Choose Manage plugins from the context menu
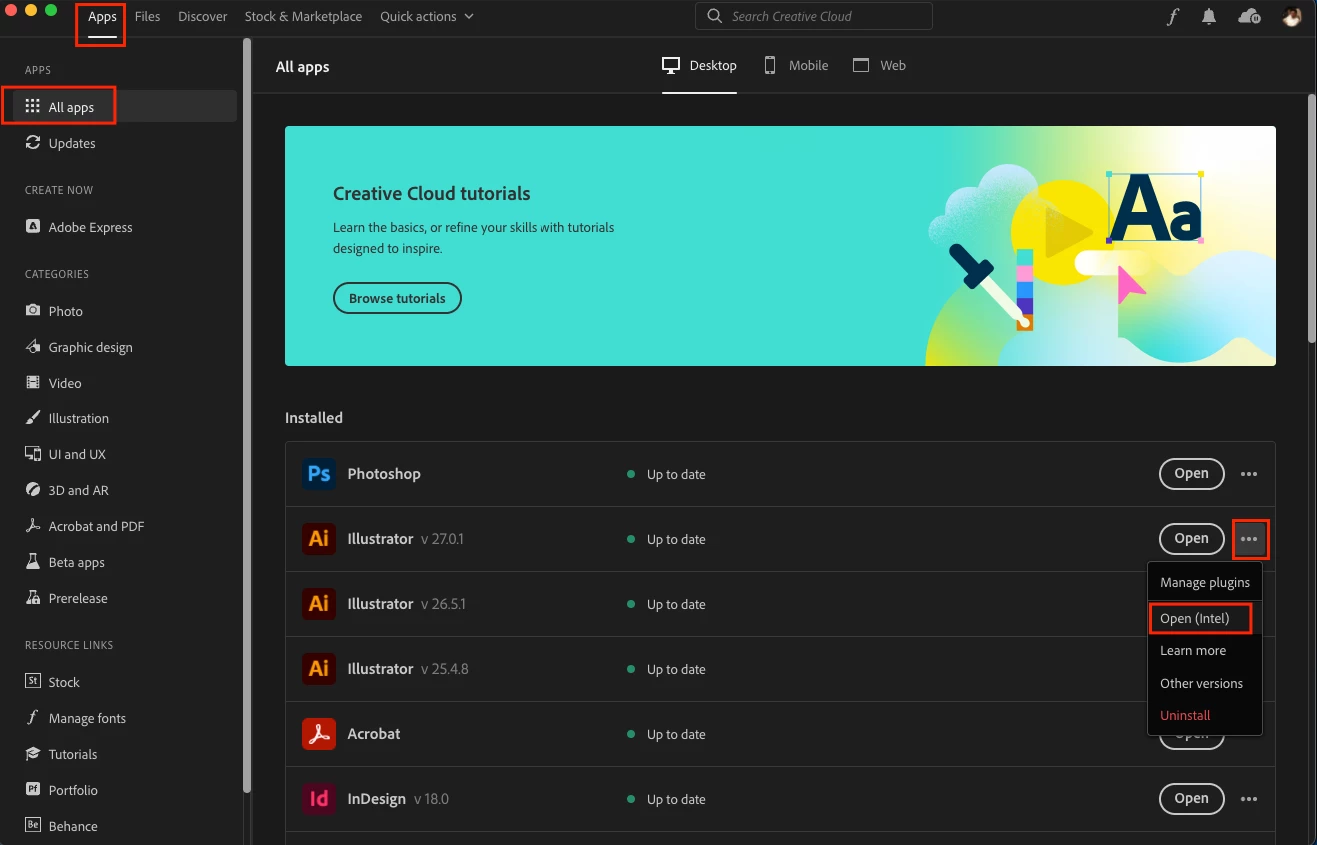 point(1205,583)
